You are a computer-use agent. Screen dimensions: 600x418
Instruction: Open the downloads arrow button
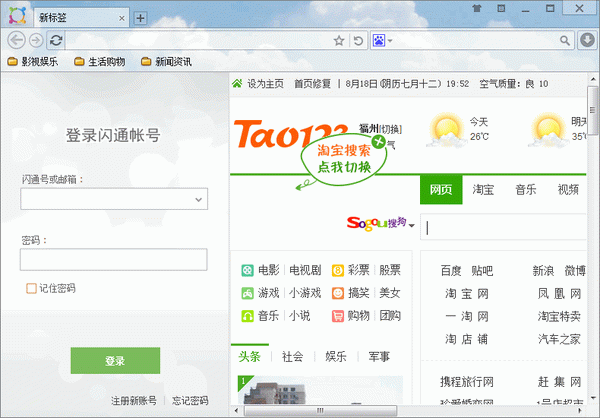click(587, 40)
